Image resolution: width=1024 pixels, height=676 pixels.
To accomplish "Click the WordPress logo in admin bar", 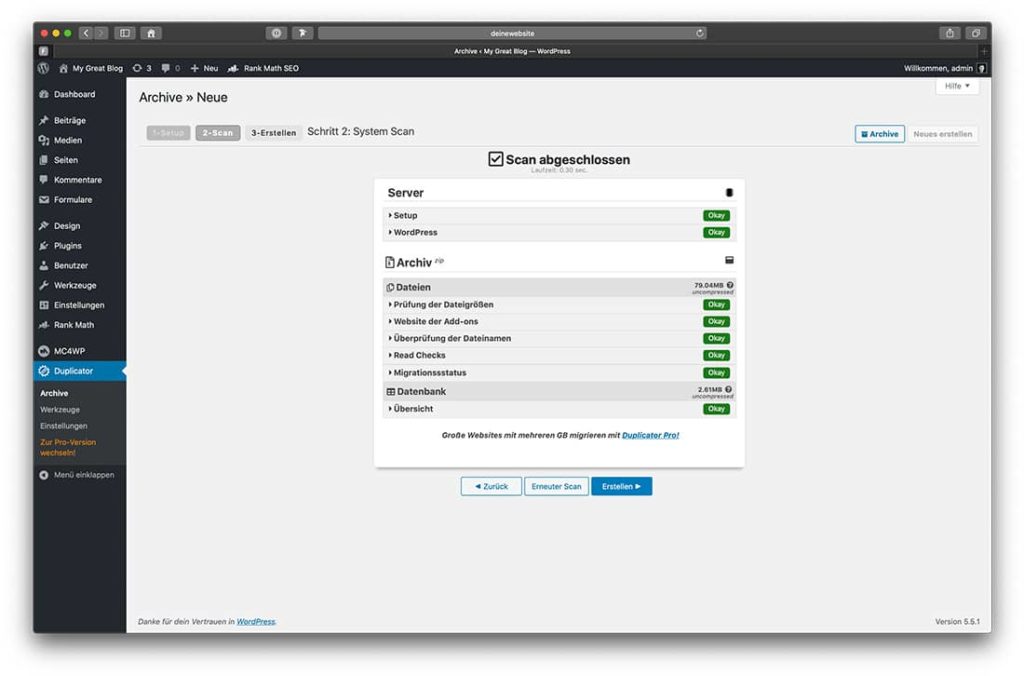I will tap(44, 68).
